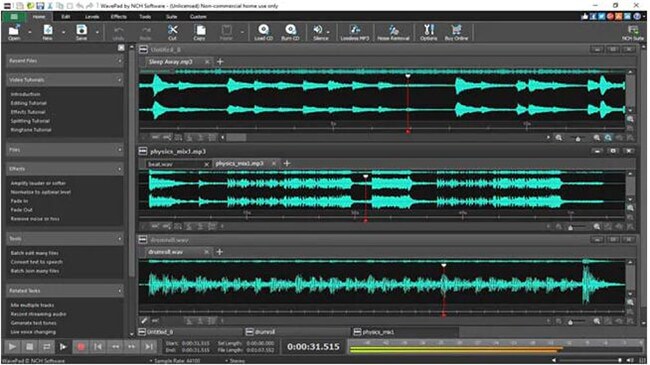
Task: Save the project using the Save icon
Action: (x=81, y=32)
